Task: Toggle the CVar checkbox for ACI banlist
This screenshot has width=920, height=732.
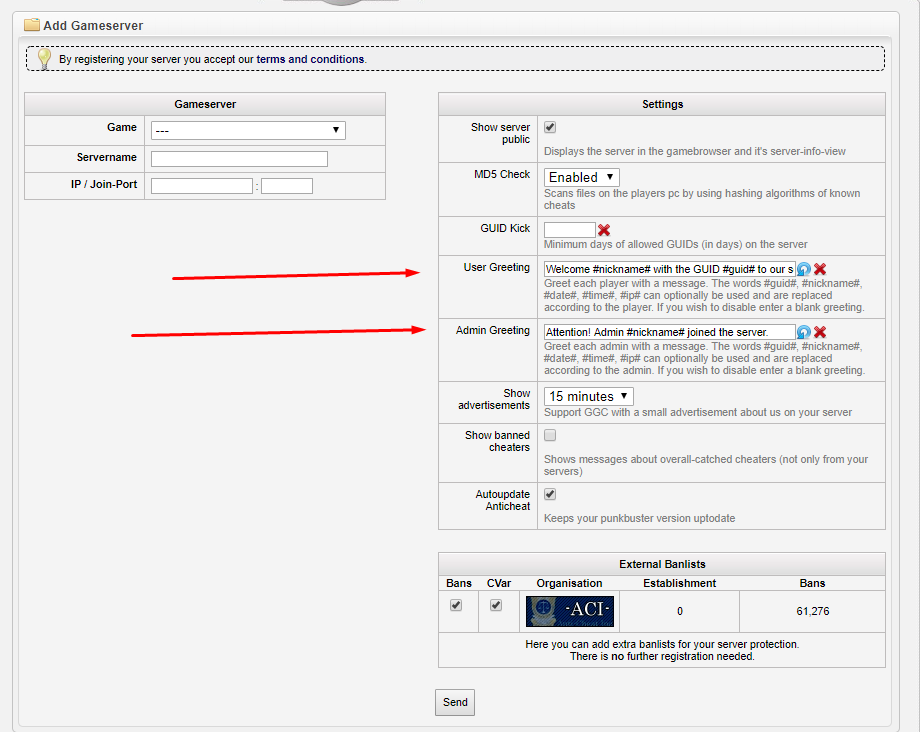Action: click(x=496, y=605)
